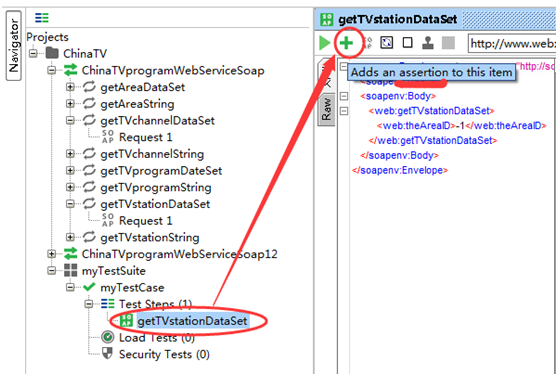558x376 pixels.
Task: Select Request 1 under getTVchannelDataSet
Action: click(x=145, y=137)
